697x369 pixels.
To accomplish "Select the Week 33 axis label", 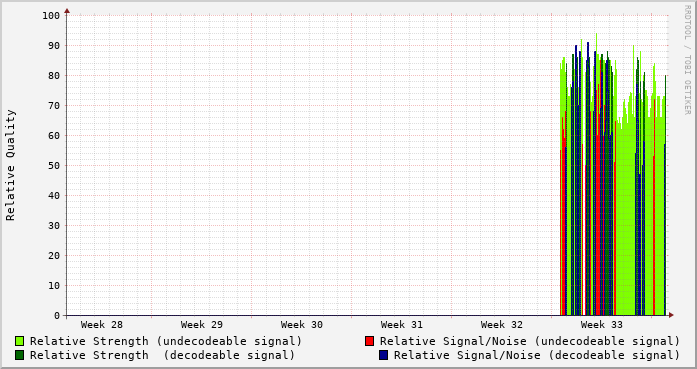I will point(601,325).
